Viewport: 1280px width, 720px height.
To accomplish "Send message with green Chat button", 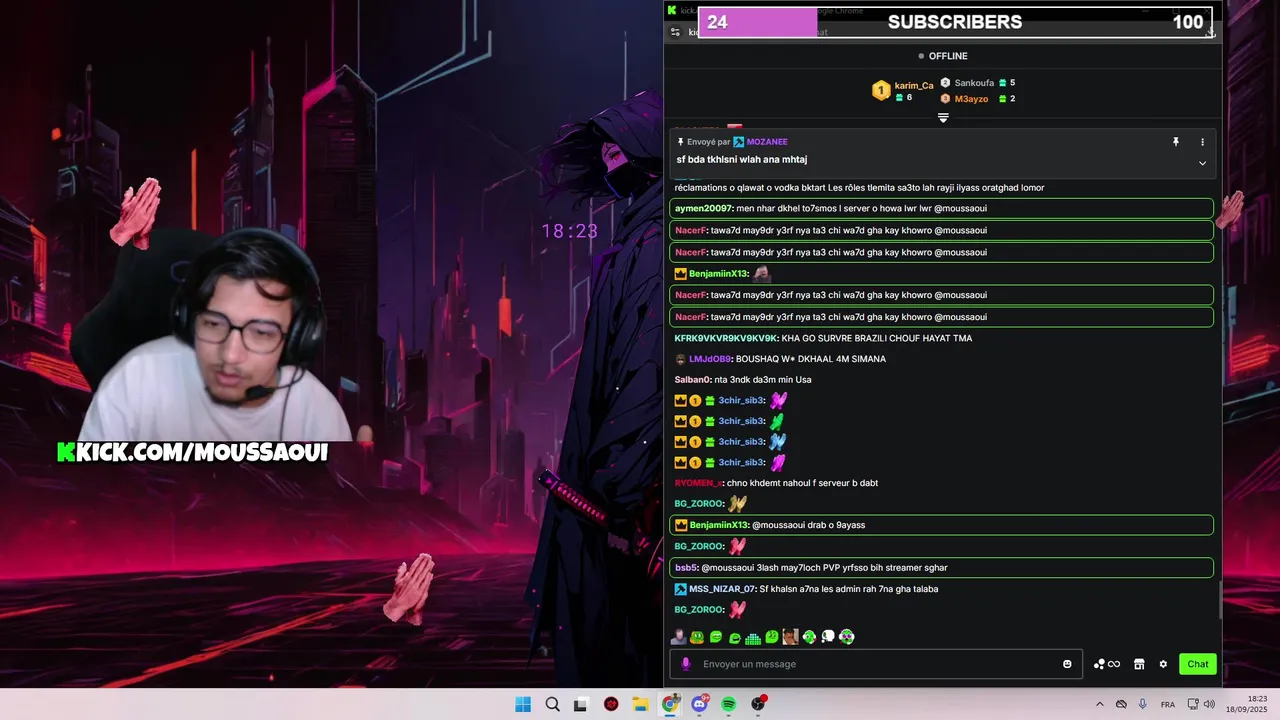I will [x=1198, y=664].
